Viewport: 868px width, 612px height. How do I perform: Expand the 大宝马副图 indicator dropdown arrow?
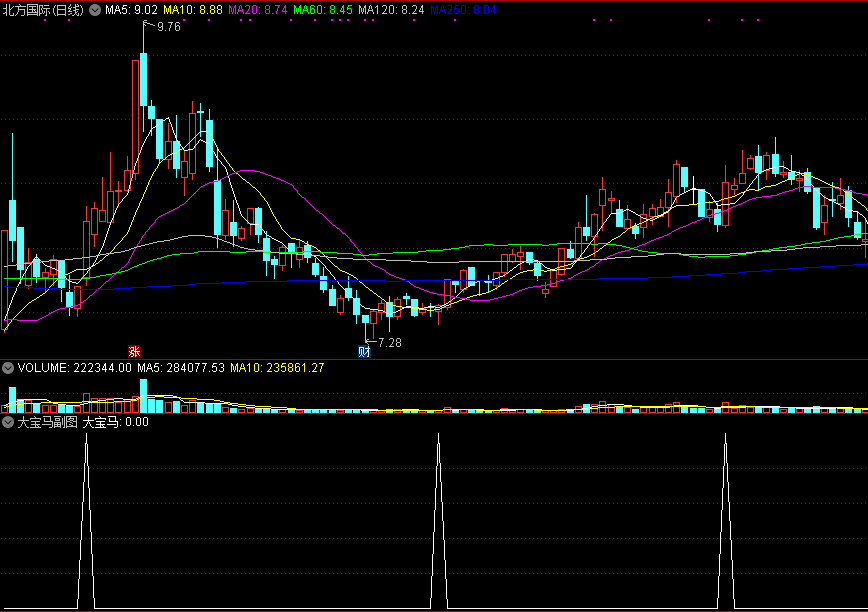(8, 422)
